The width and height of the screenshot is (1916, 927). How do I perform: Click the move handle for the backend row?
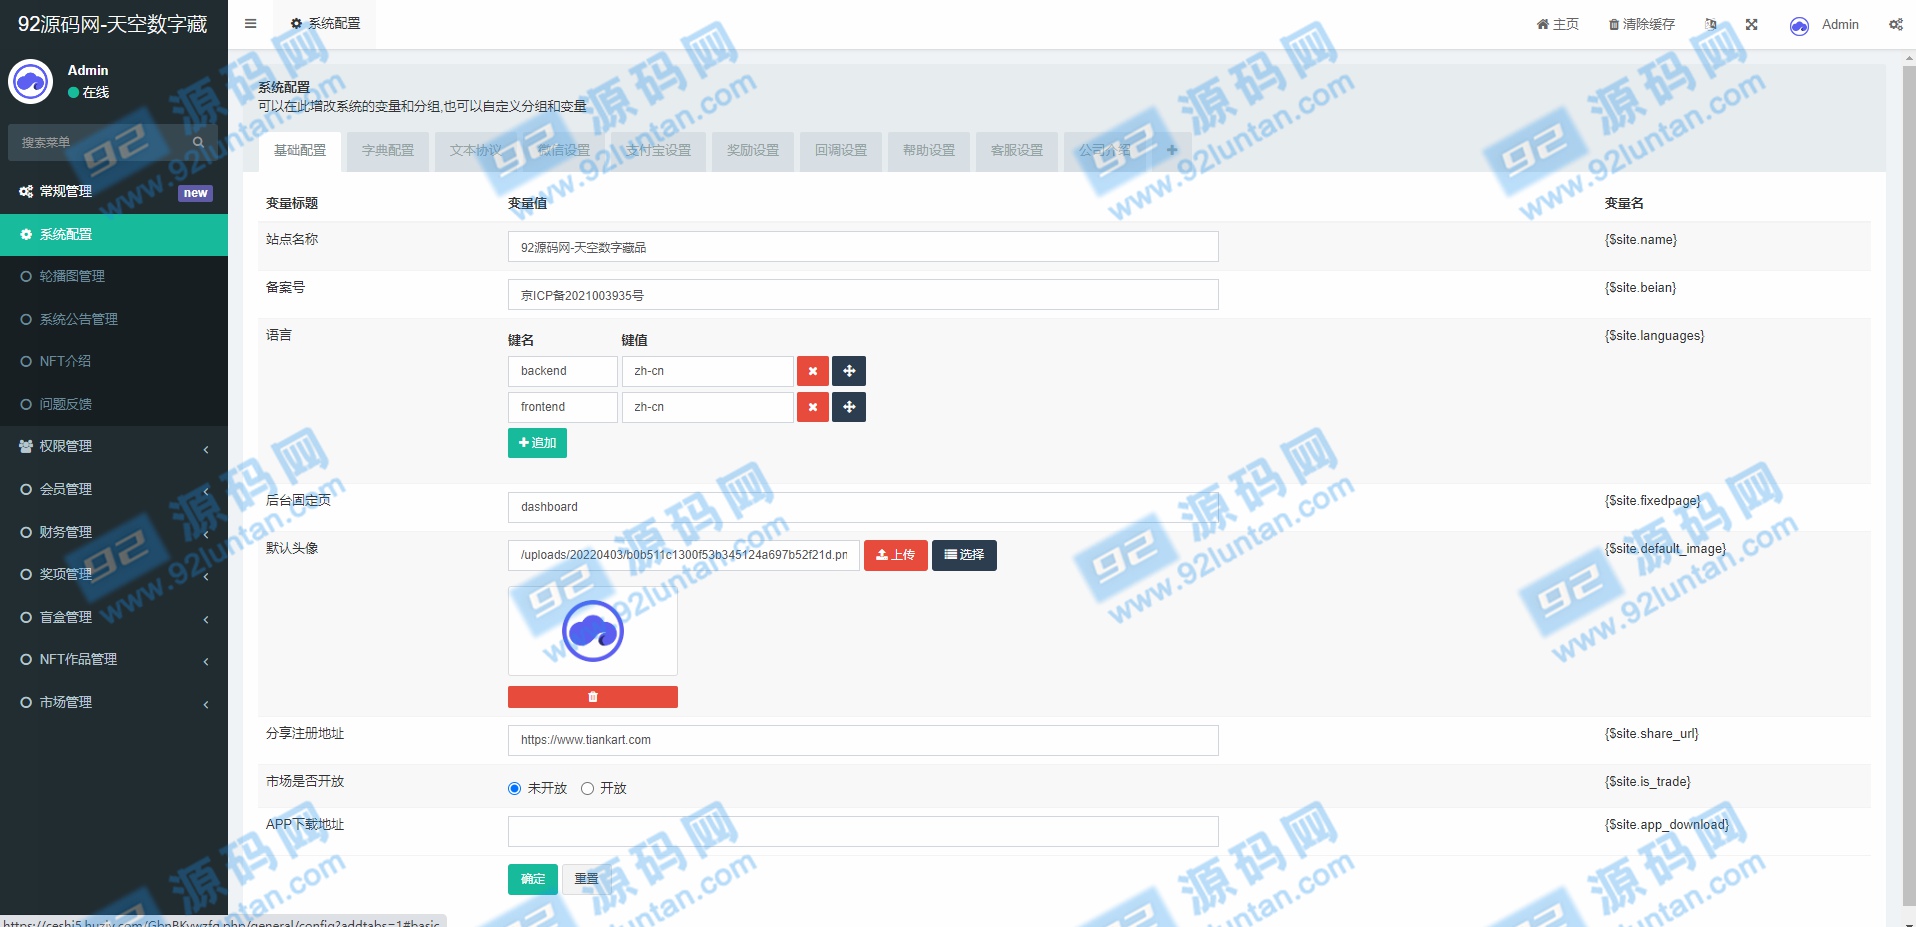[849, 371]
